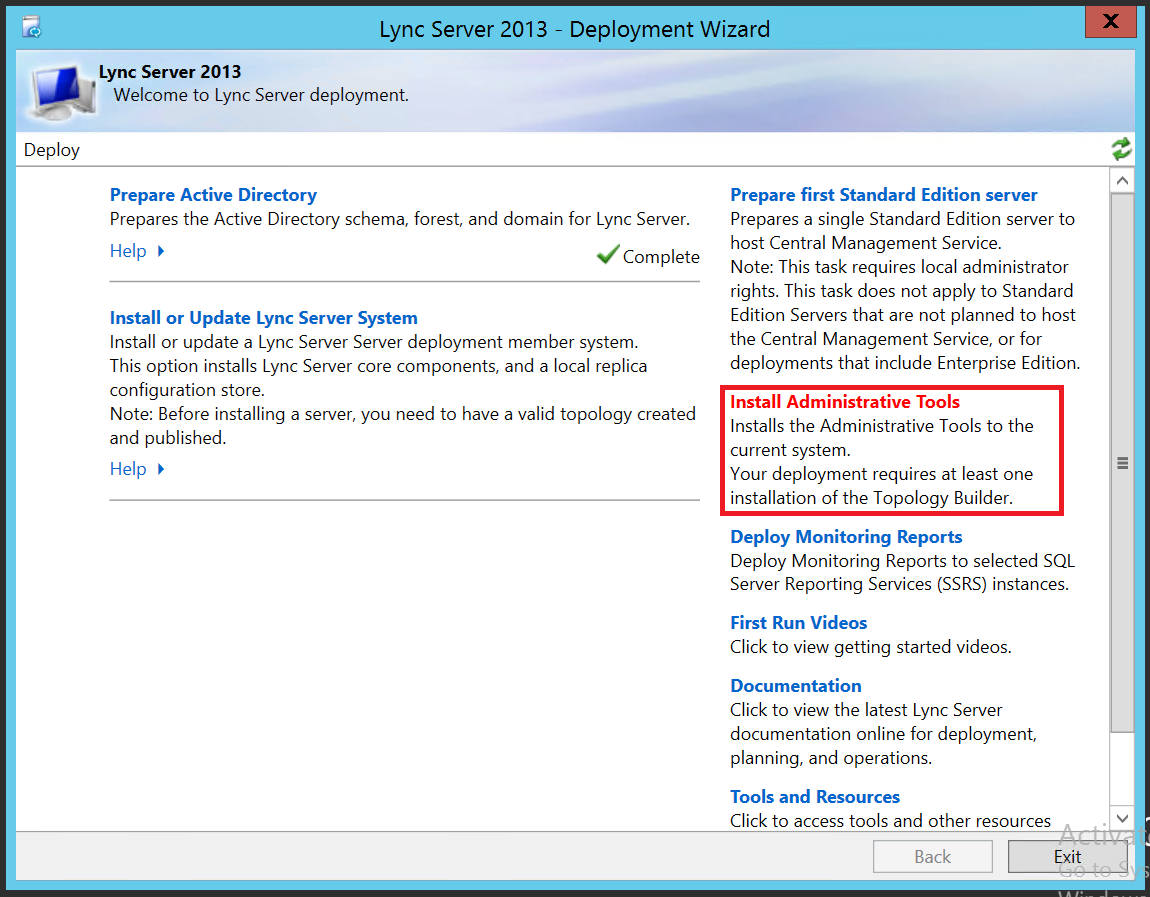The width and height of the screenshot is (1150, 897).
Task: Click the disabled Back button
Action: 932,856
